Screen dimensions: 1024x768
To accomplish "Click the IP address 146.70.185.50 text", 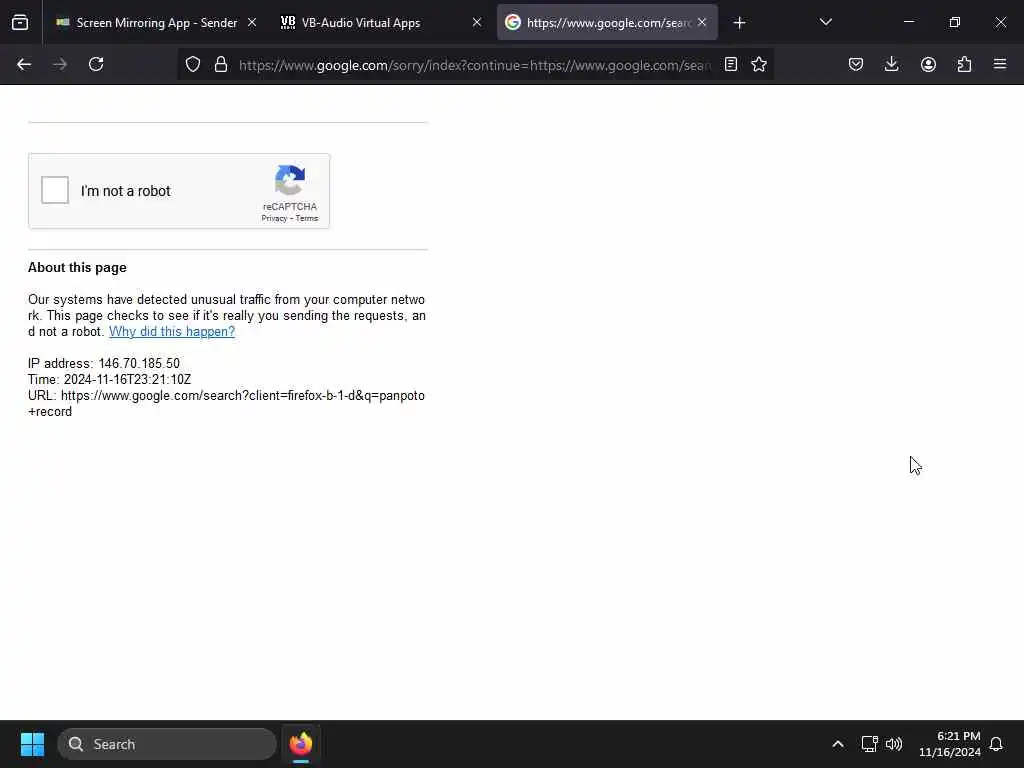I will (104, 363).
